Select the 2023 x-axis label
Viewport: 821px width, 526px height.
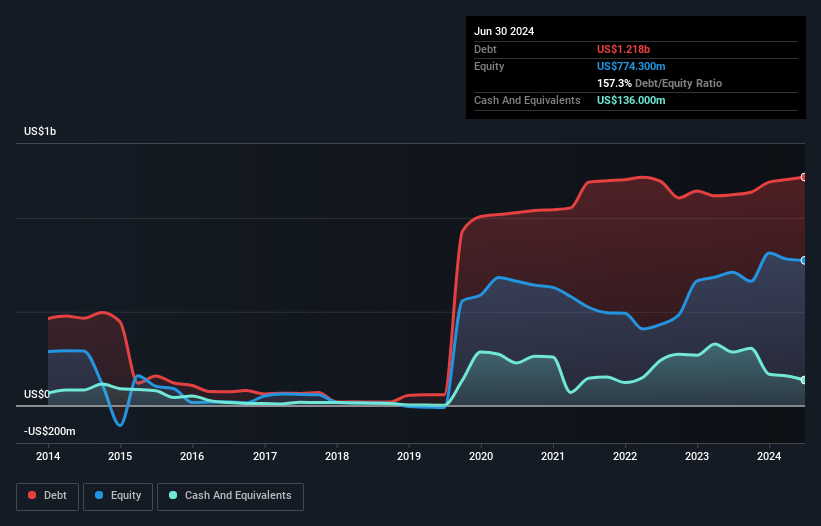tap(697, 456)
